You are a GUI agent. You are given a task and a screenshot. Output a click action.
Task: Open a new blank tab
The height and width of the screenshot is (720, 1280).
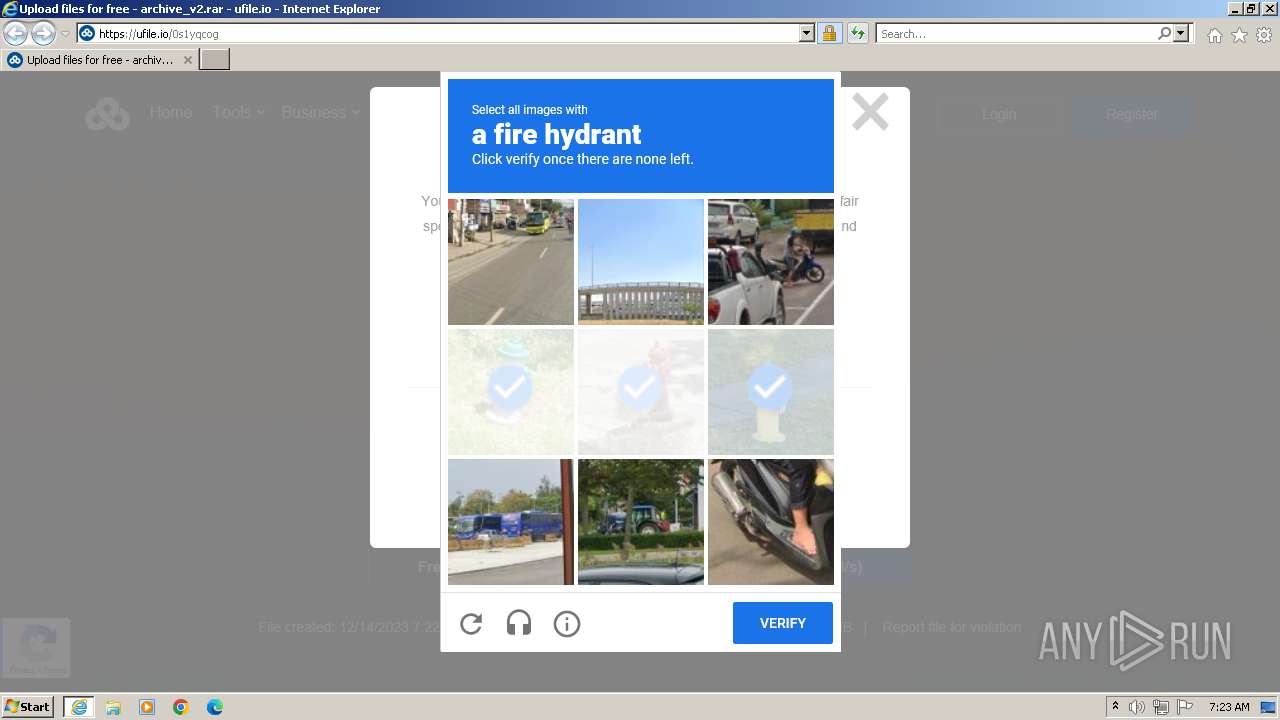(215, 60)
